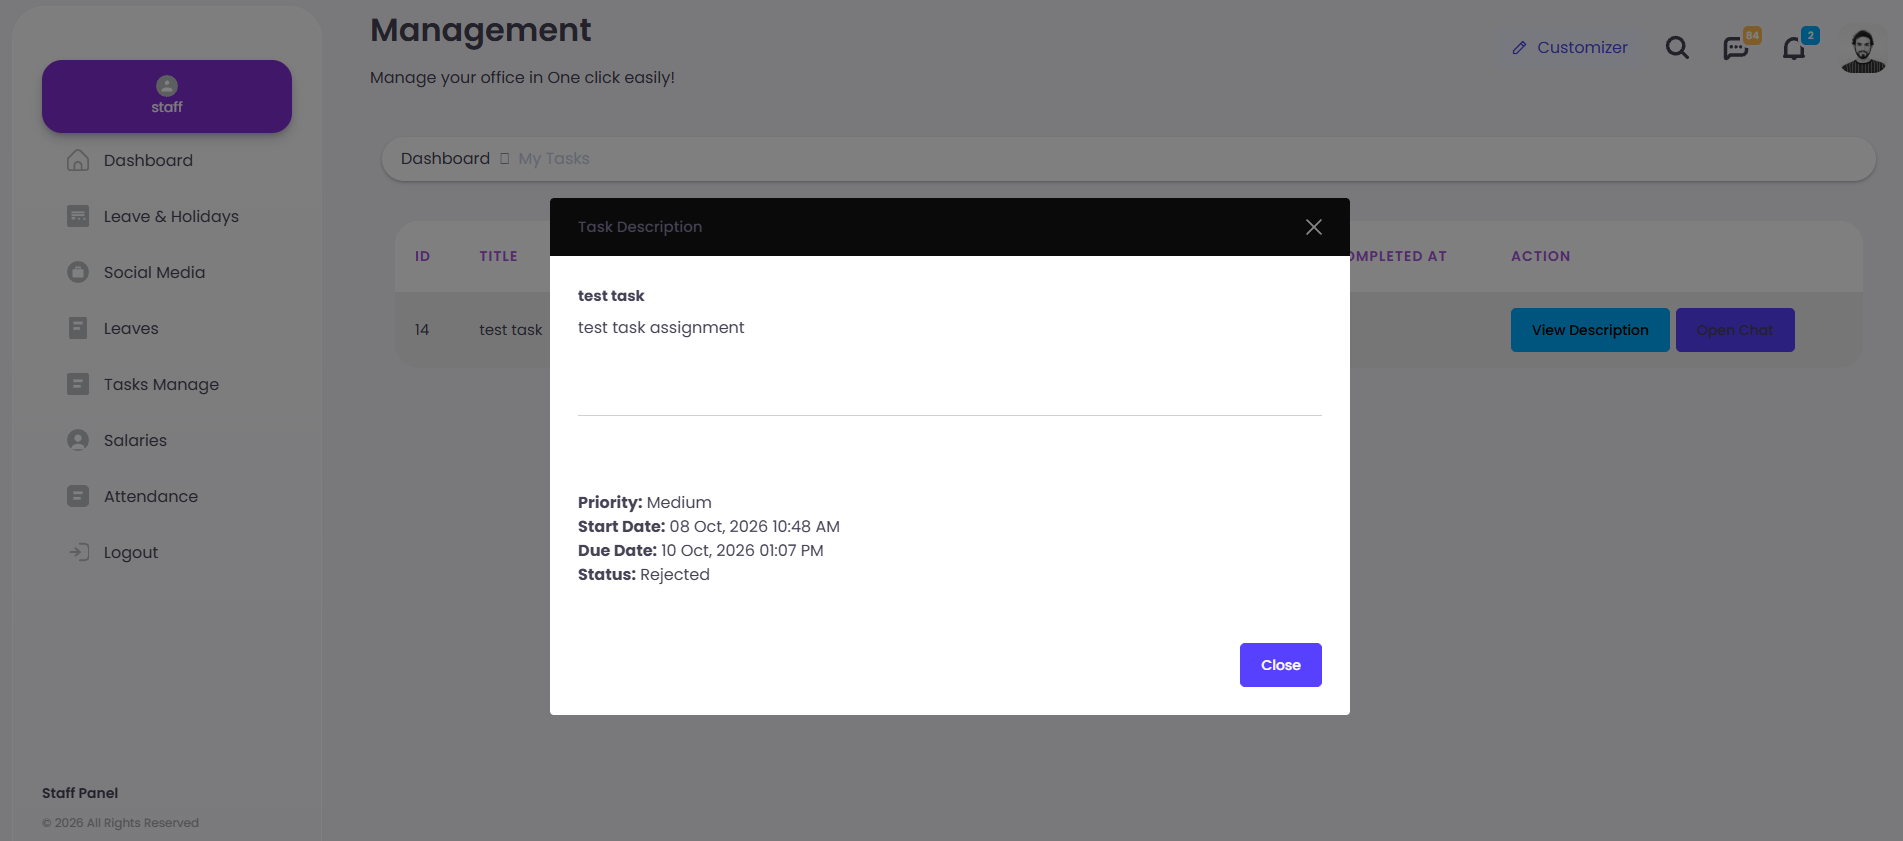This screenshot has height=841, width=1903.
Task: Select Dashboard in the sidebar menu
Action: (x=148, y=160)
